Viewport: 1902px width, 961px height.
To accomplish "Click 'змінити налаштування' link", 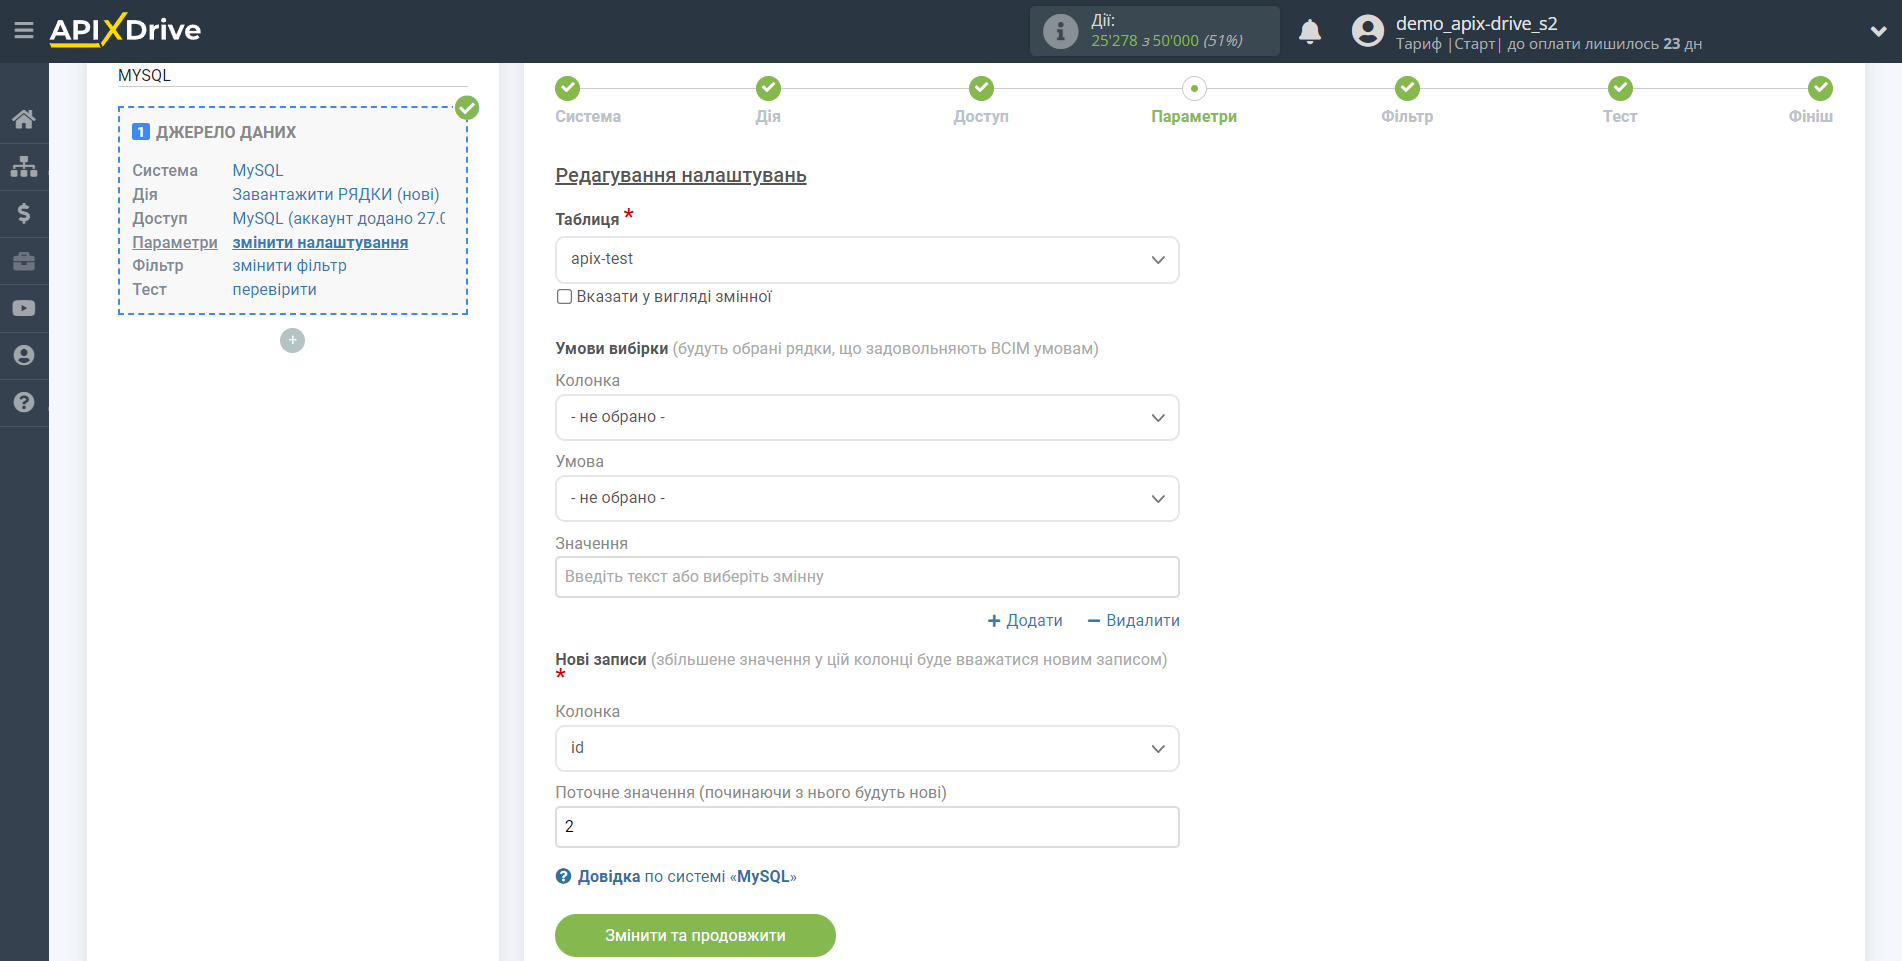I will [320, 243].
